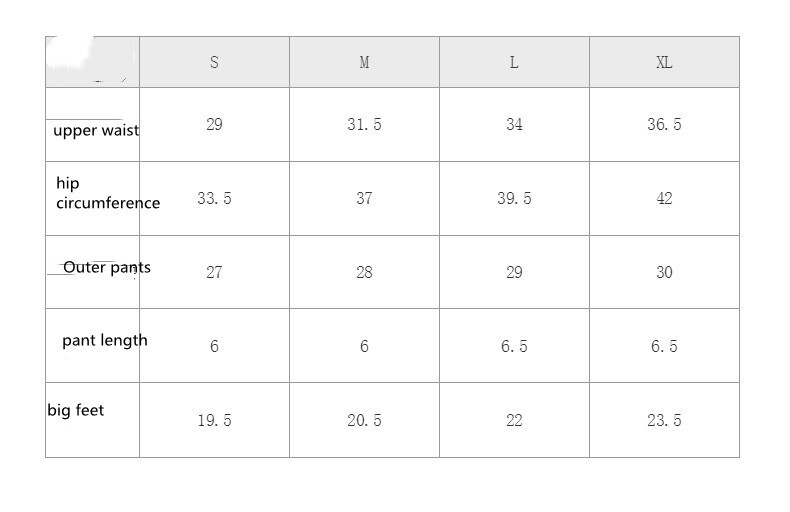790x512 pixels.
Task: Click big feet value 22 for L
Action: [514, 420]
